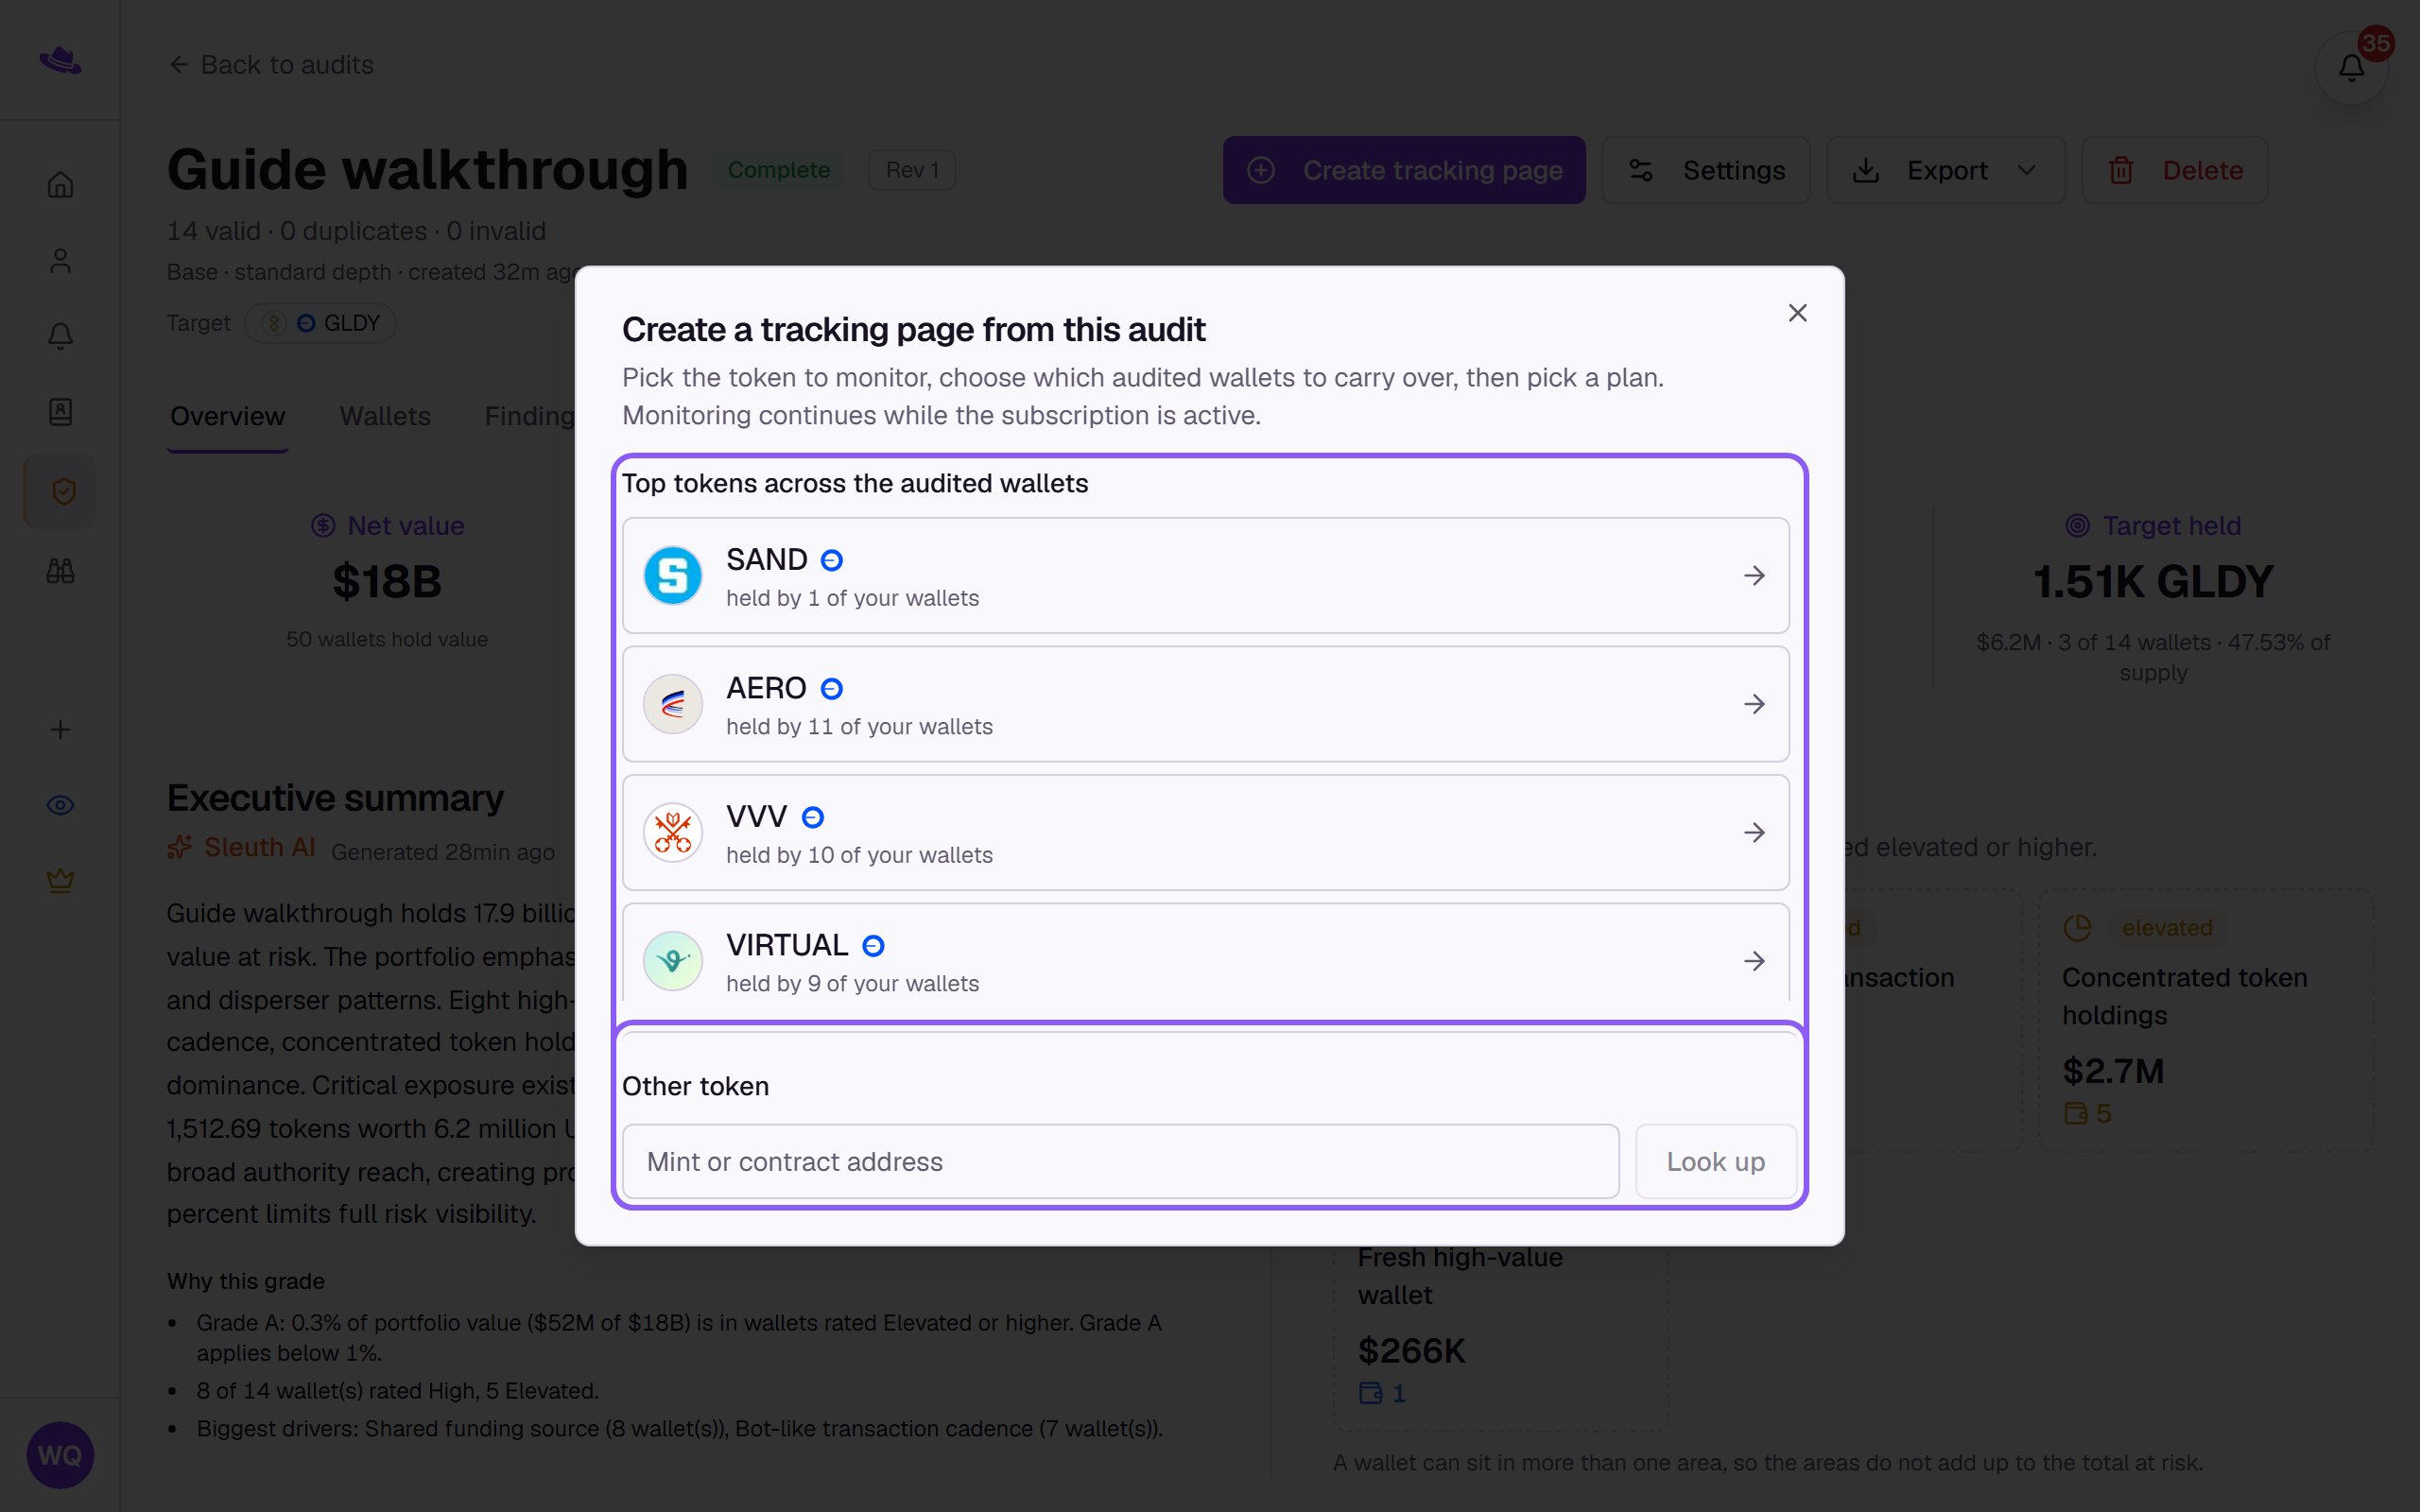Image resolution: width=2420 pixels, height=1512 pixels.
Task: Delete this audit
Action: coord(2174,170)
